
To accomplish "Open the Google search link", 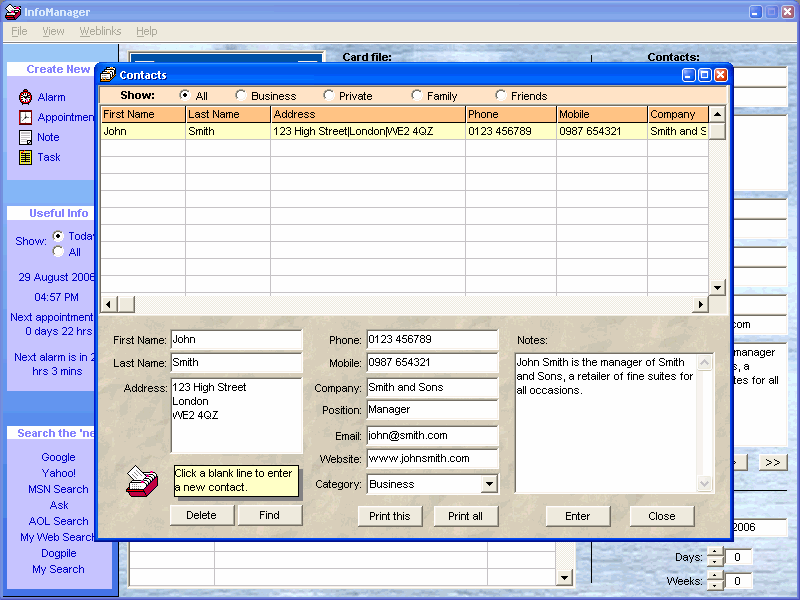I will pyautogui.click(x=58, y=457).
